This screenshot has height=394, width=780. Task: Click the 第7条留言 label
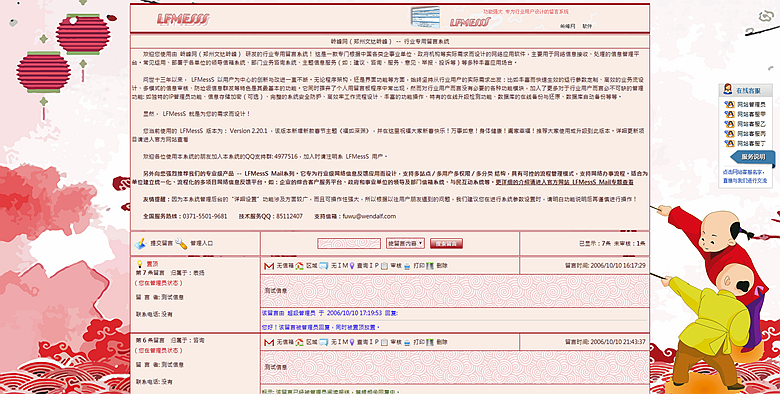[150, 273]
